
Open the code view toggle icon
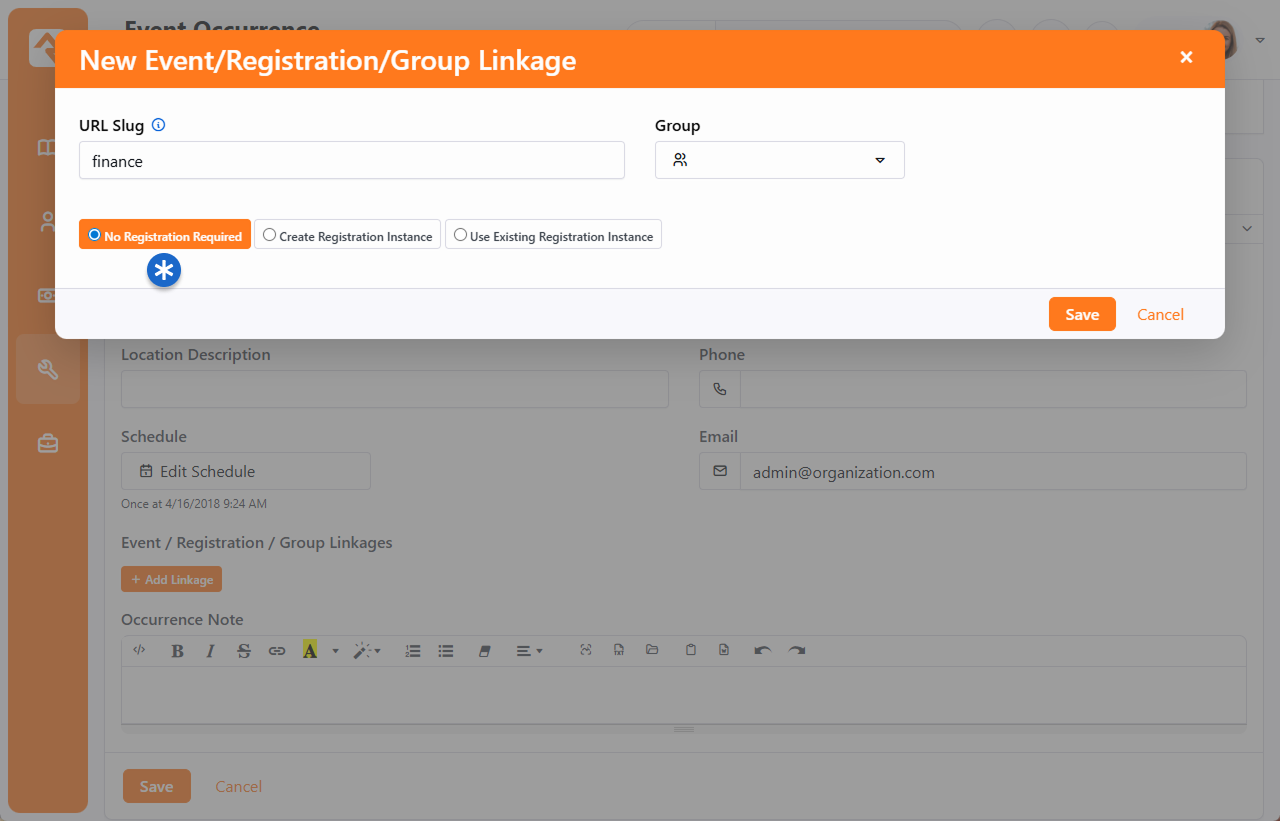(140, 650)
